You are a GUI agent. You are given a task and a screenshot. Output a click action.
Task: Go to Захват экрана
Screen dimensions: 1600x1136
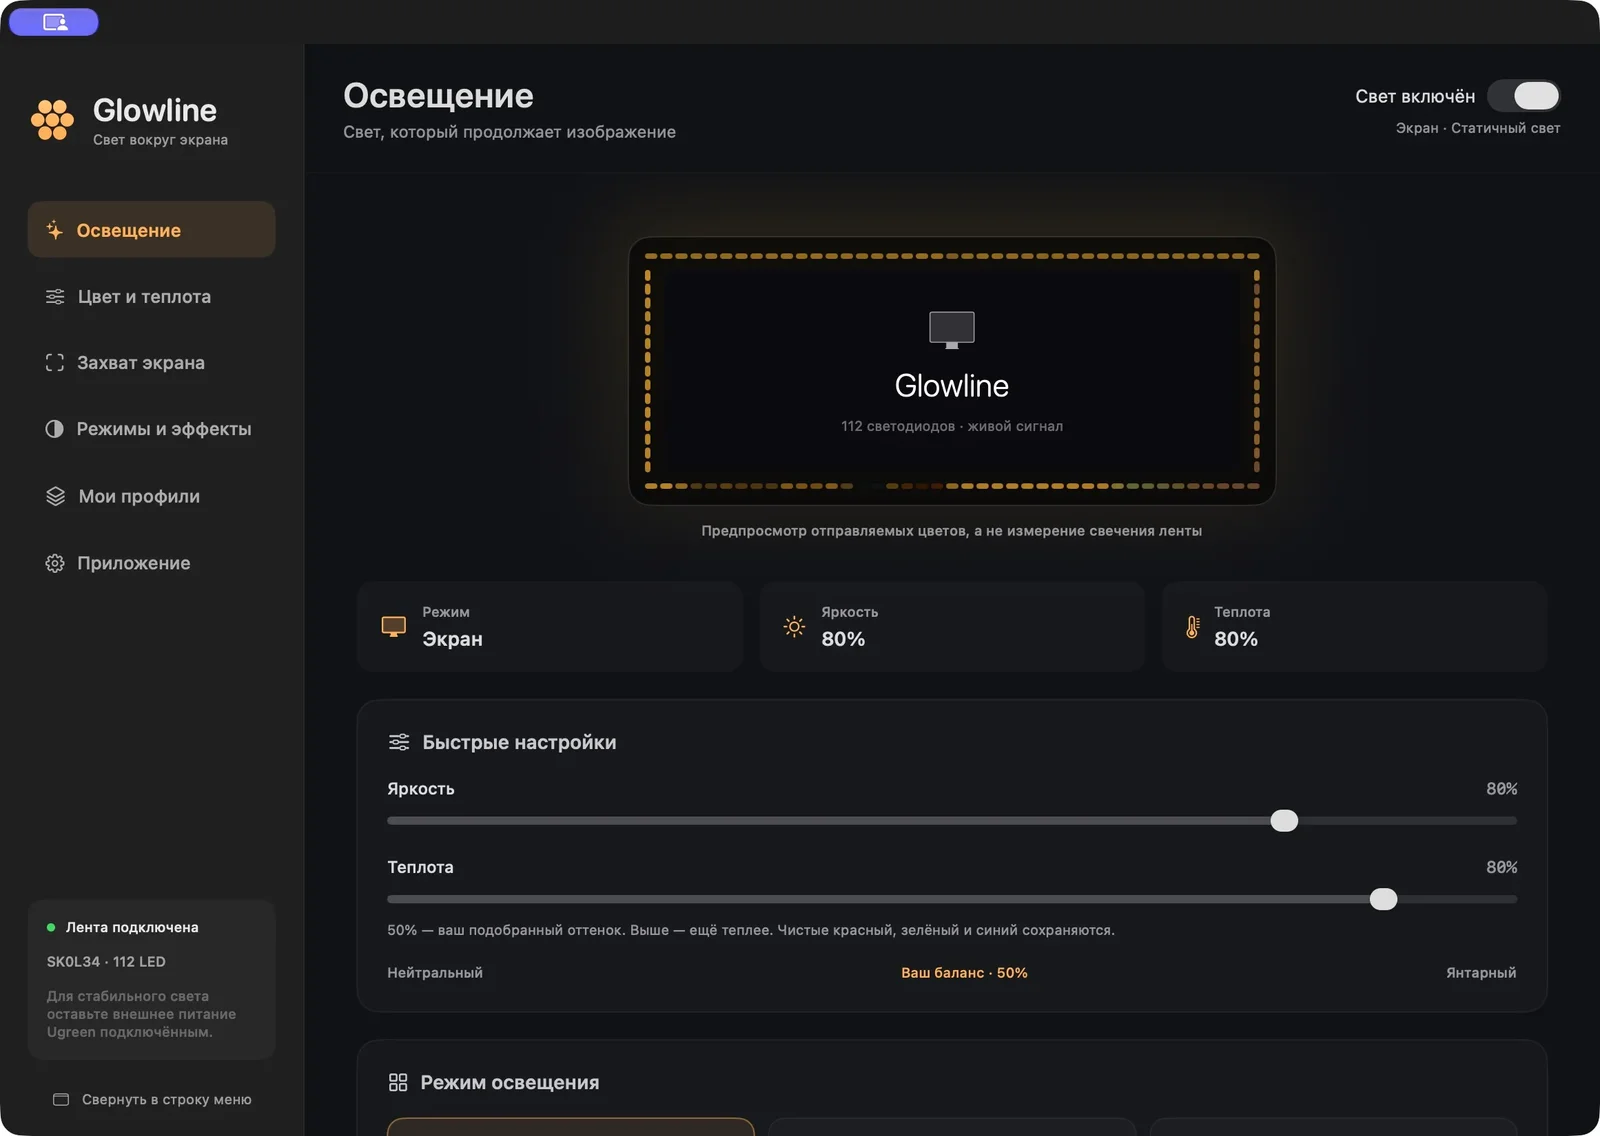point(152,363)
